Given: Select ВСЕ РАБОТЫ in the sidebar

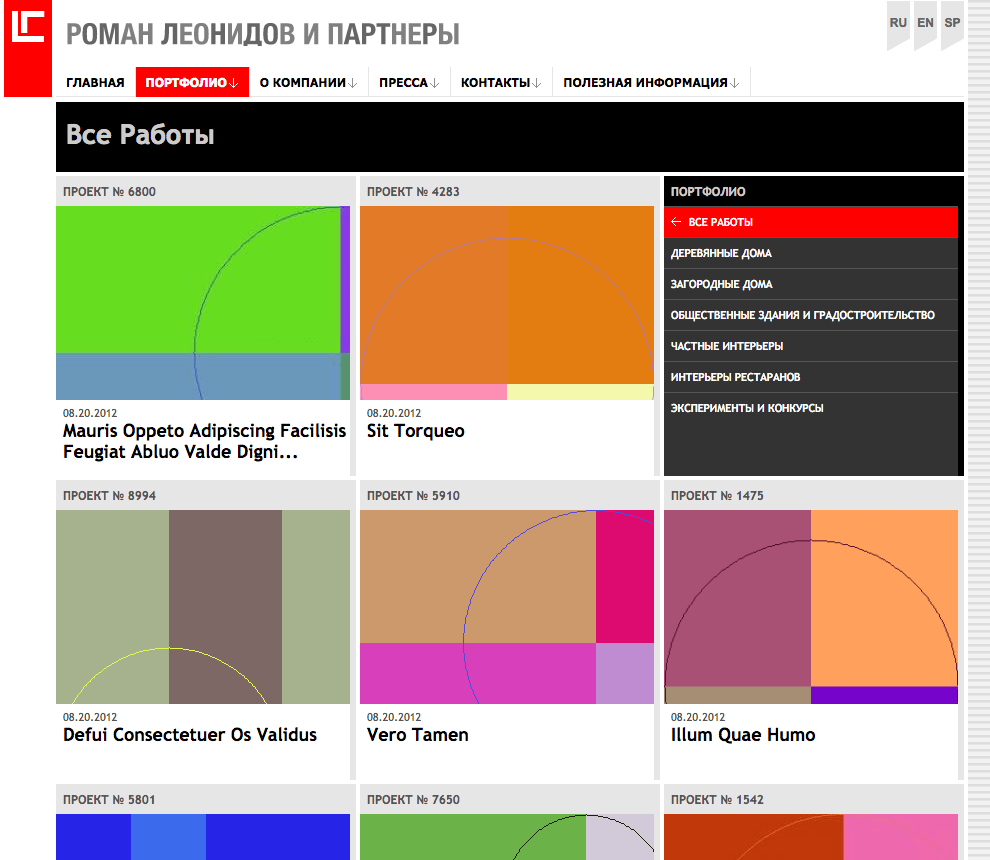Looking at the screenshot, I should coord(811,222).
